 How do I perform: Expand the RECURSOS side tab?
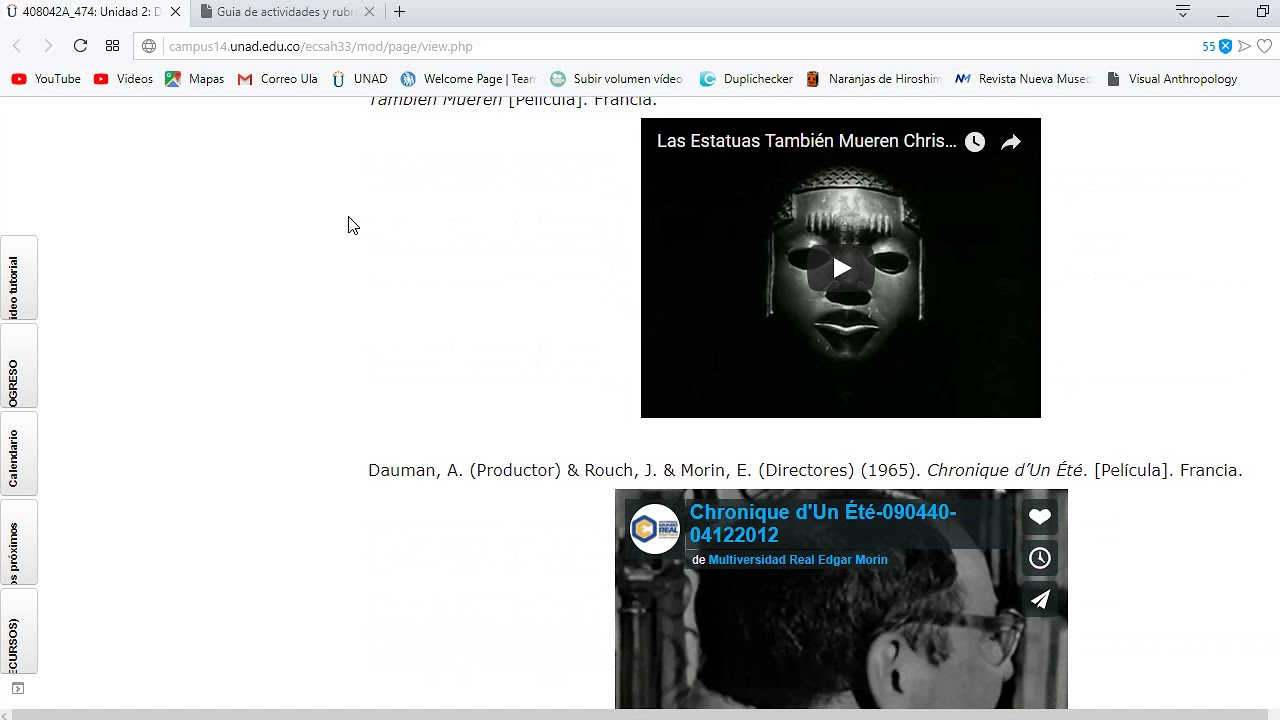point(18,632)
